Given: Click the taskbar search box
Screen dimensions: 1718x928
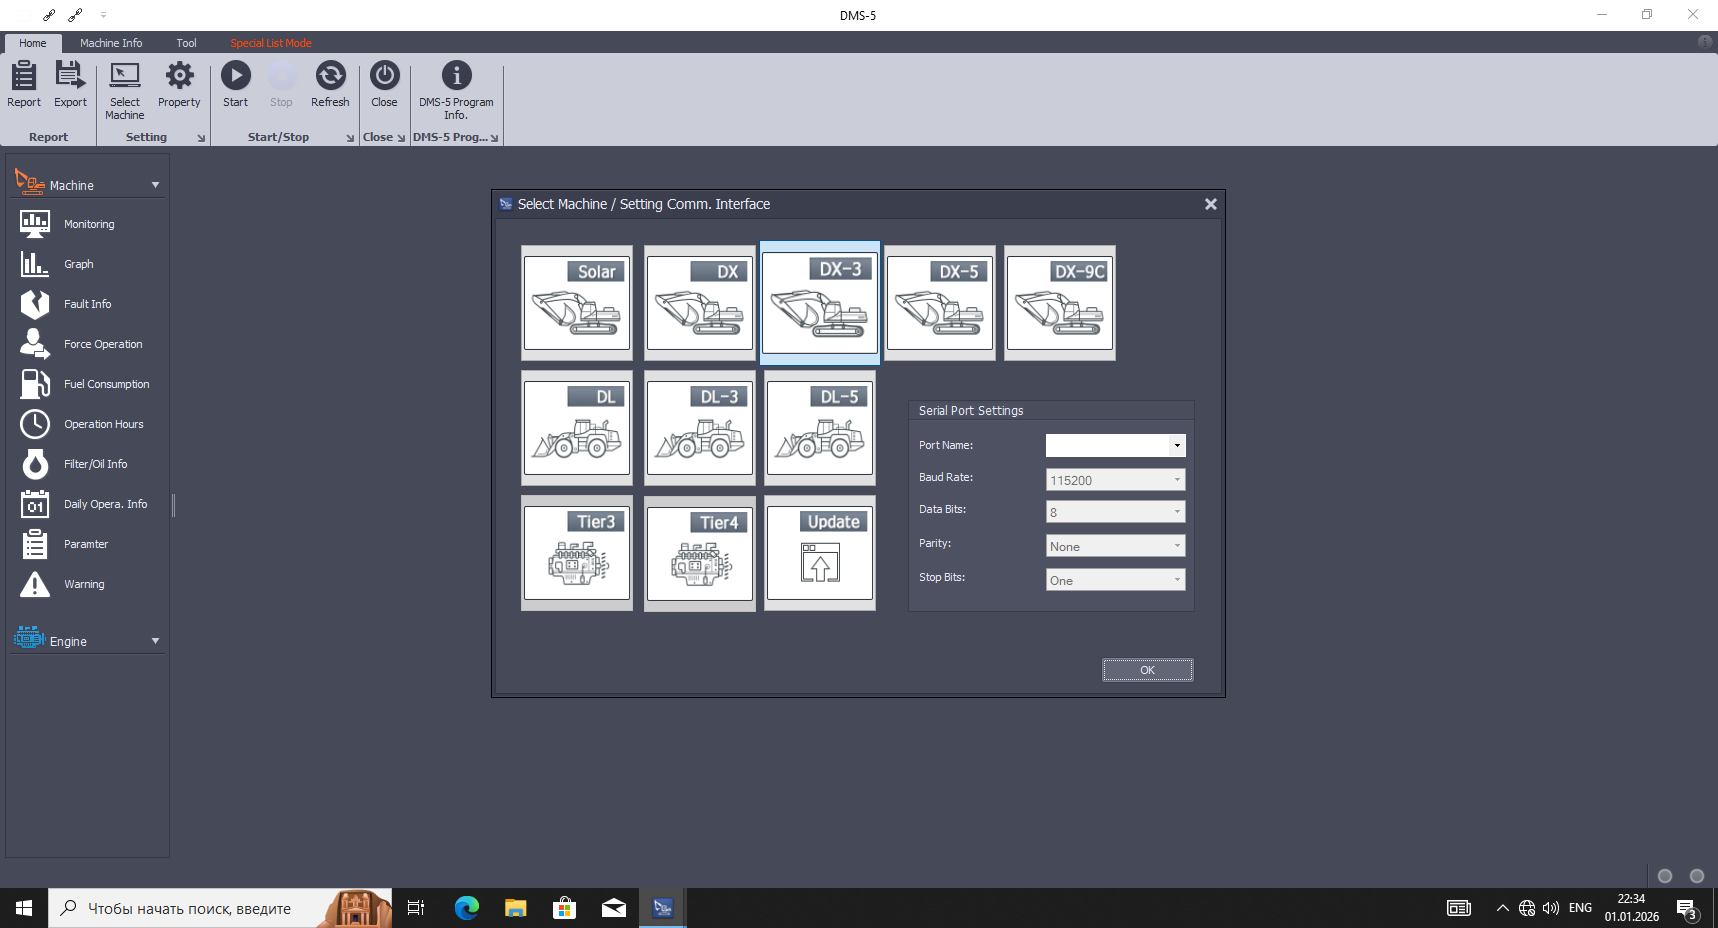Looking at the screenshot, I should click(x=220, y=908).
